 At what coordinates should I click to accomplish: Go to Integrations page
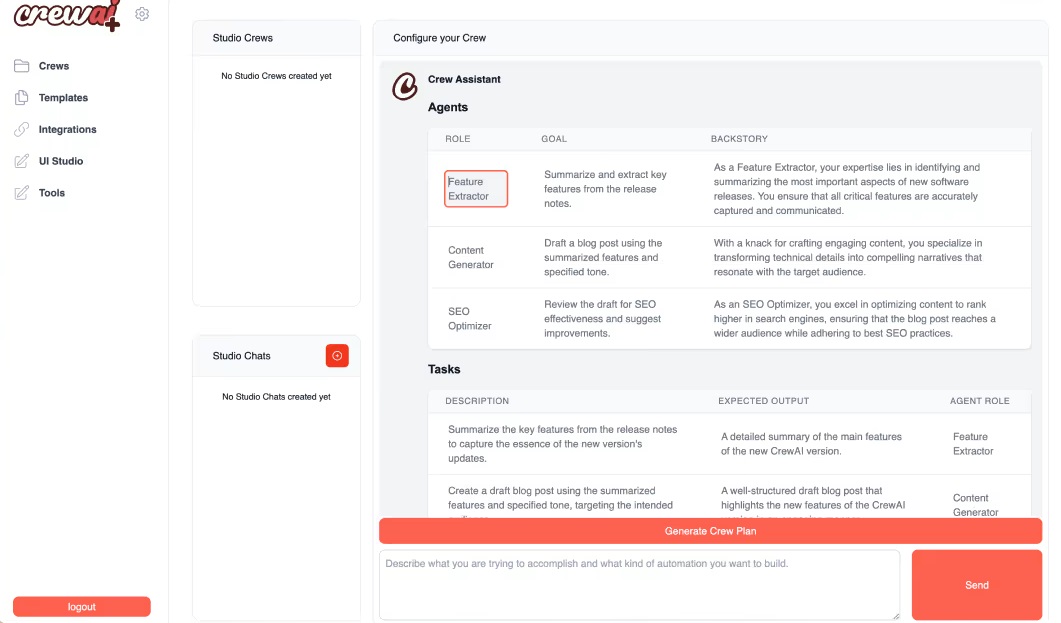click(x=67, y=130)
